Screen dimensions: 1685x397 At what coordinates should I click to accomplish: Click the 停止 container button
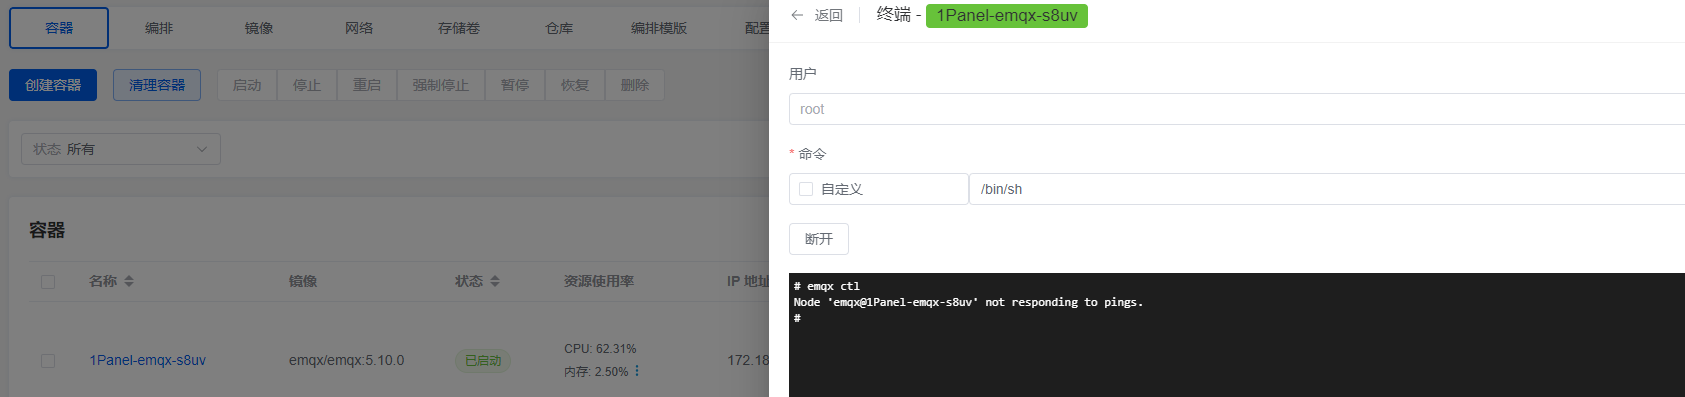[307, 85]
